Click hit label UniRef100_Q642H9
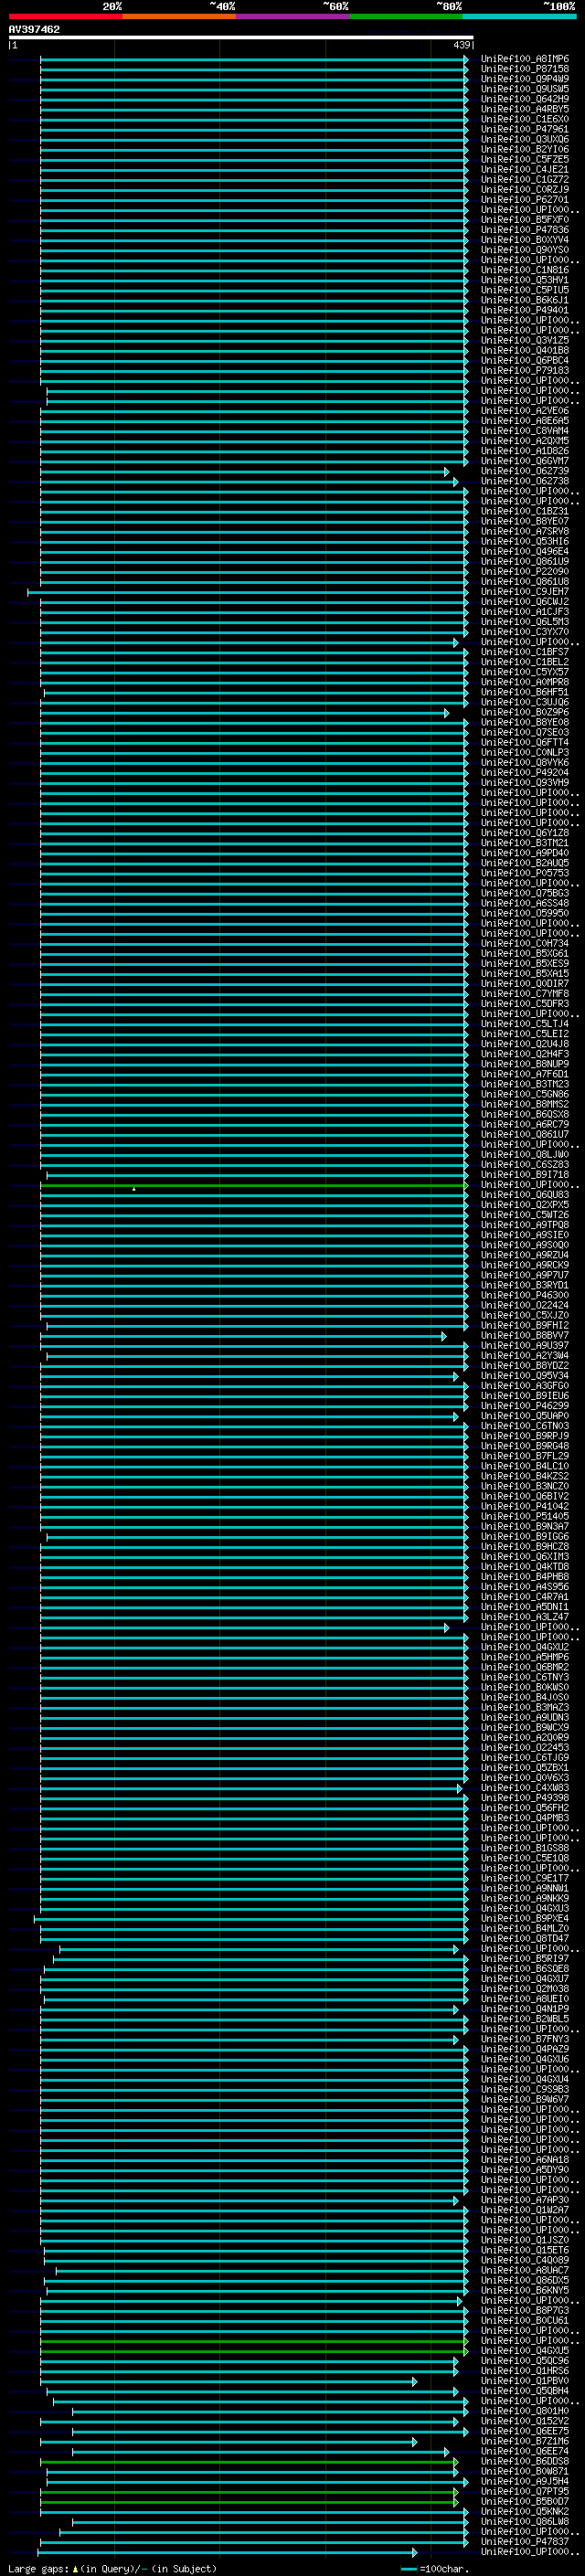Screen dimensions: 585x2576 click(x=524, y=99)
